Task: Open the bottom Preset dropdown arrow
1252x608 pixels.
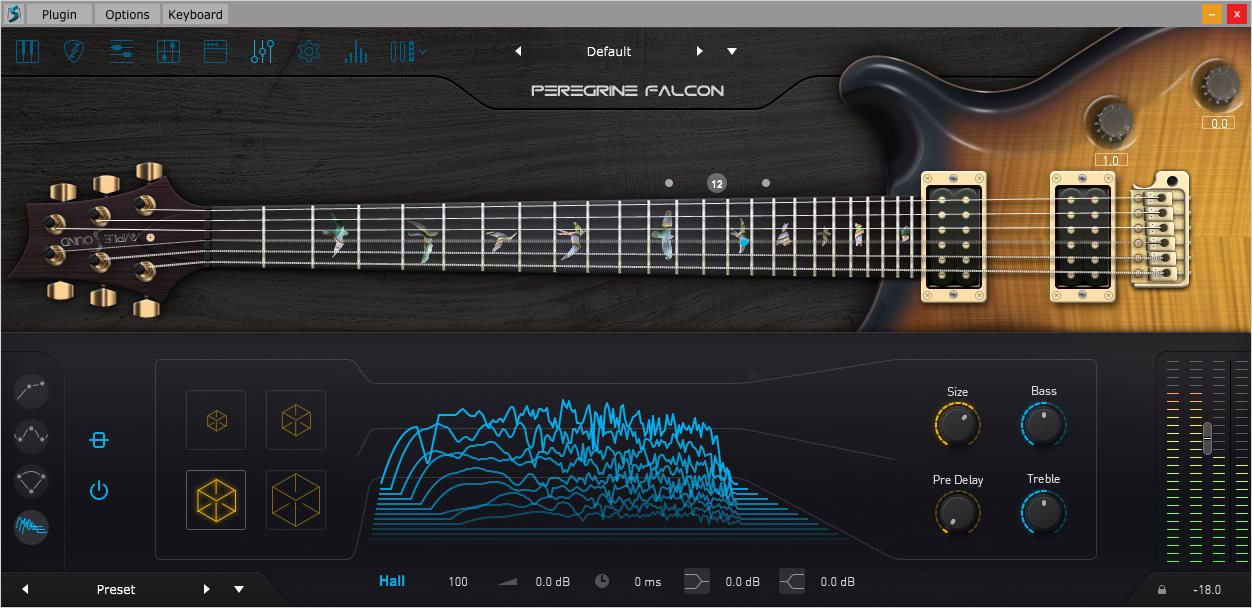Action: (239, 589)
